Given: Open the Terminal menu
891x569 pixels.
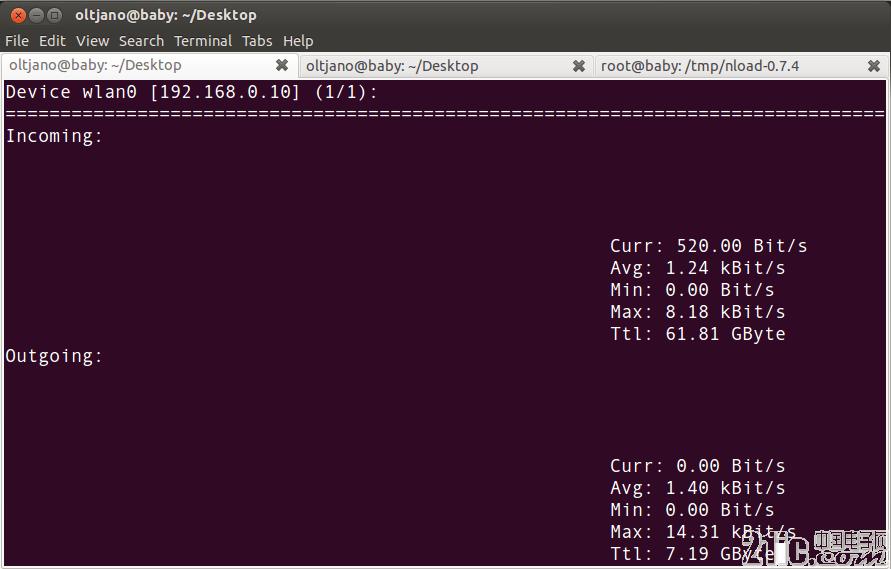Looking at the screenshot, I should tap(203, 41).
